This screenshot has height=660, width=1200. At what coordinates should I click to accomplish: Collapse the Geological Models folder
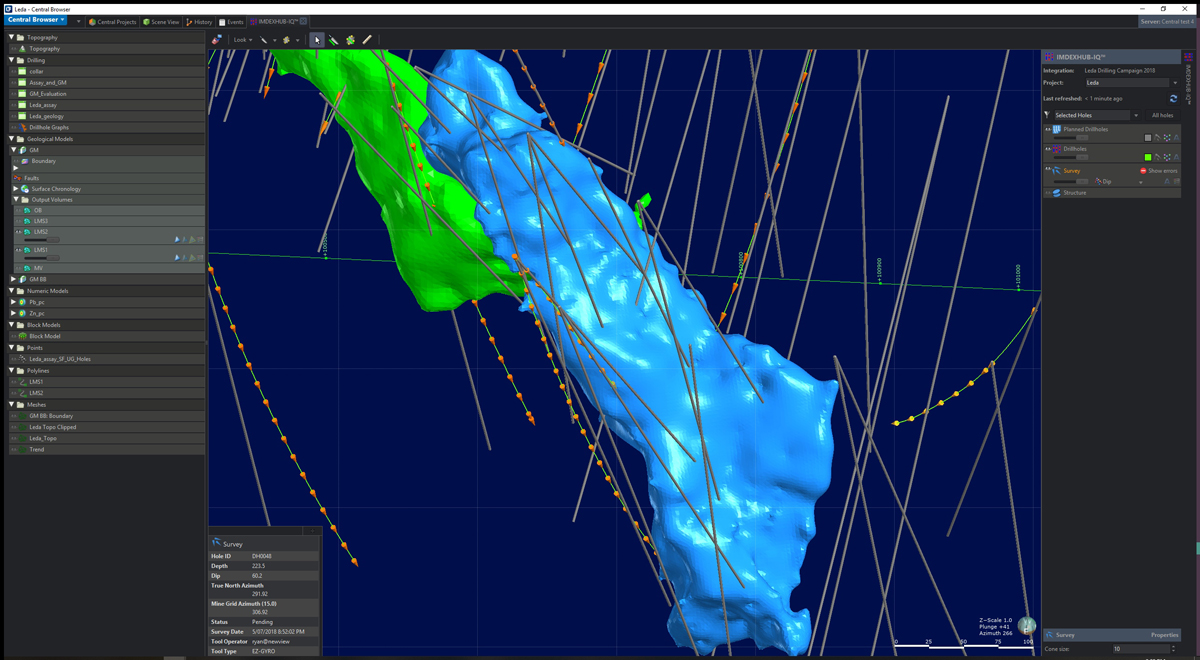[x=12, y=139]
